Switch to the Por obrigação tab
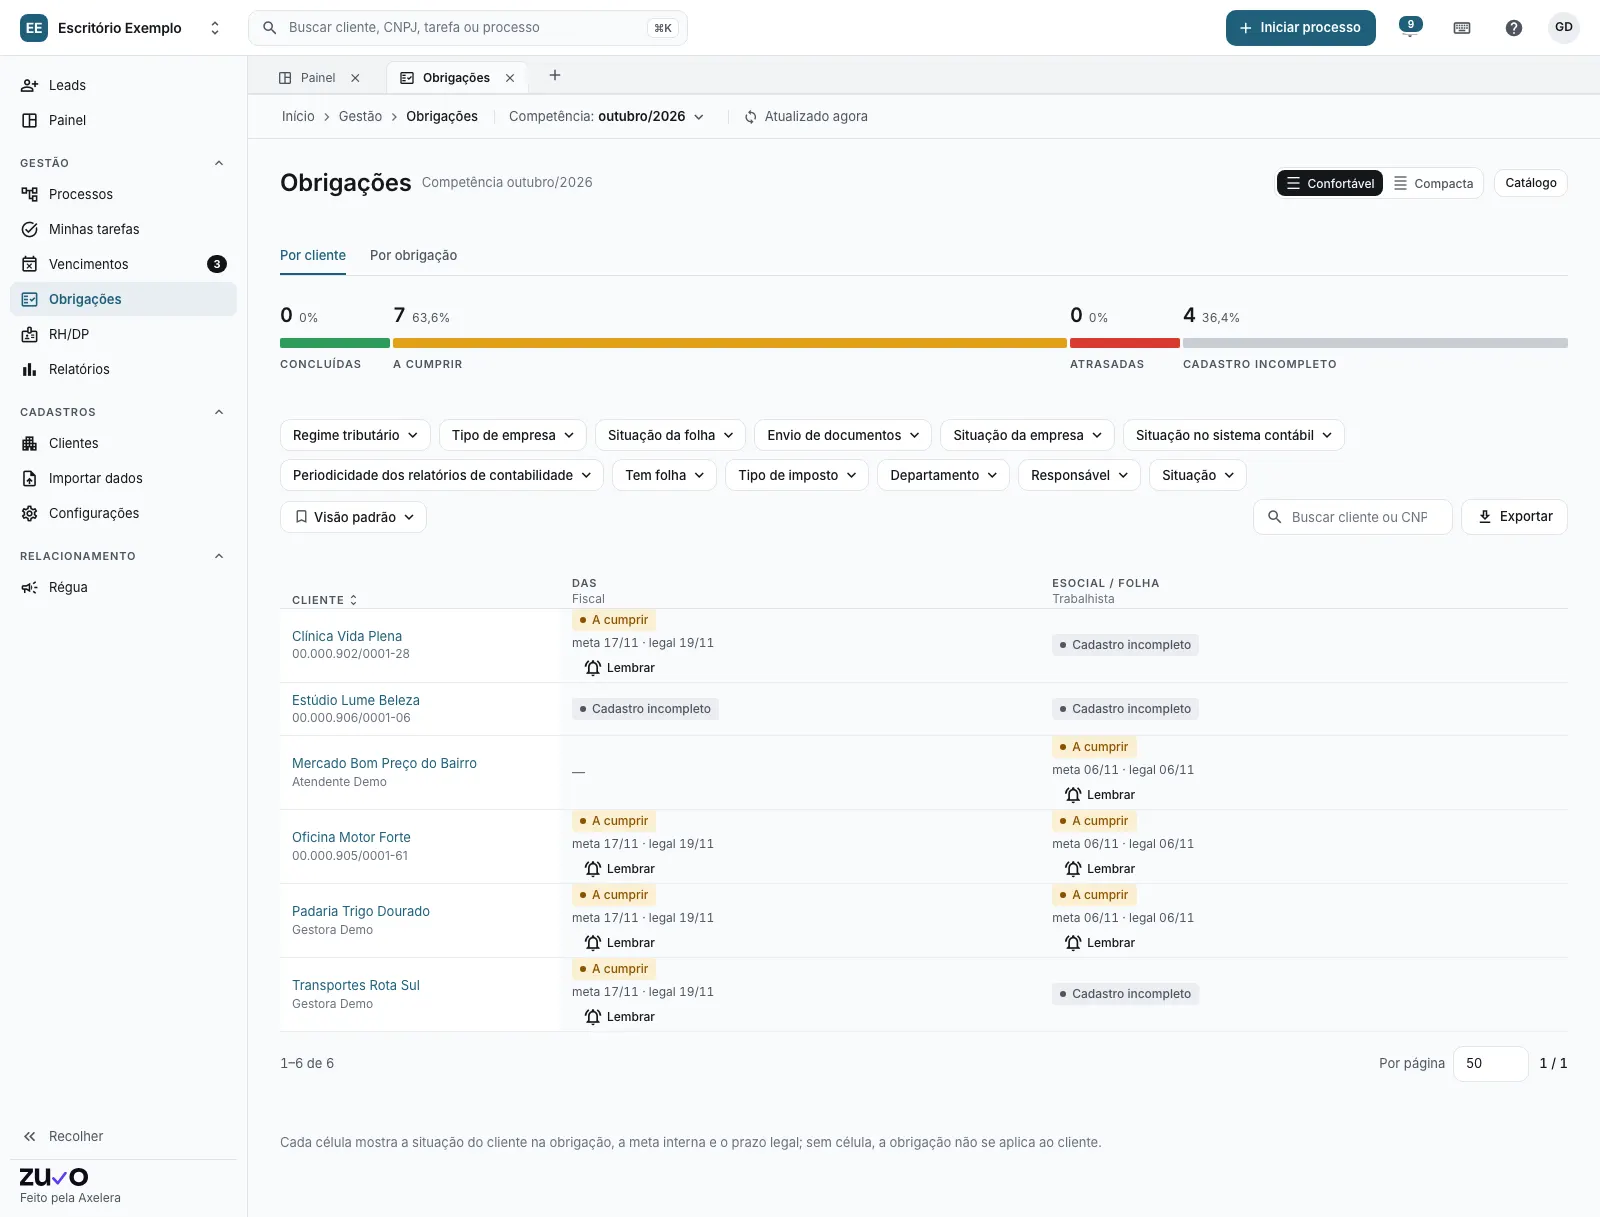 pos(413,256)
